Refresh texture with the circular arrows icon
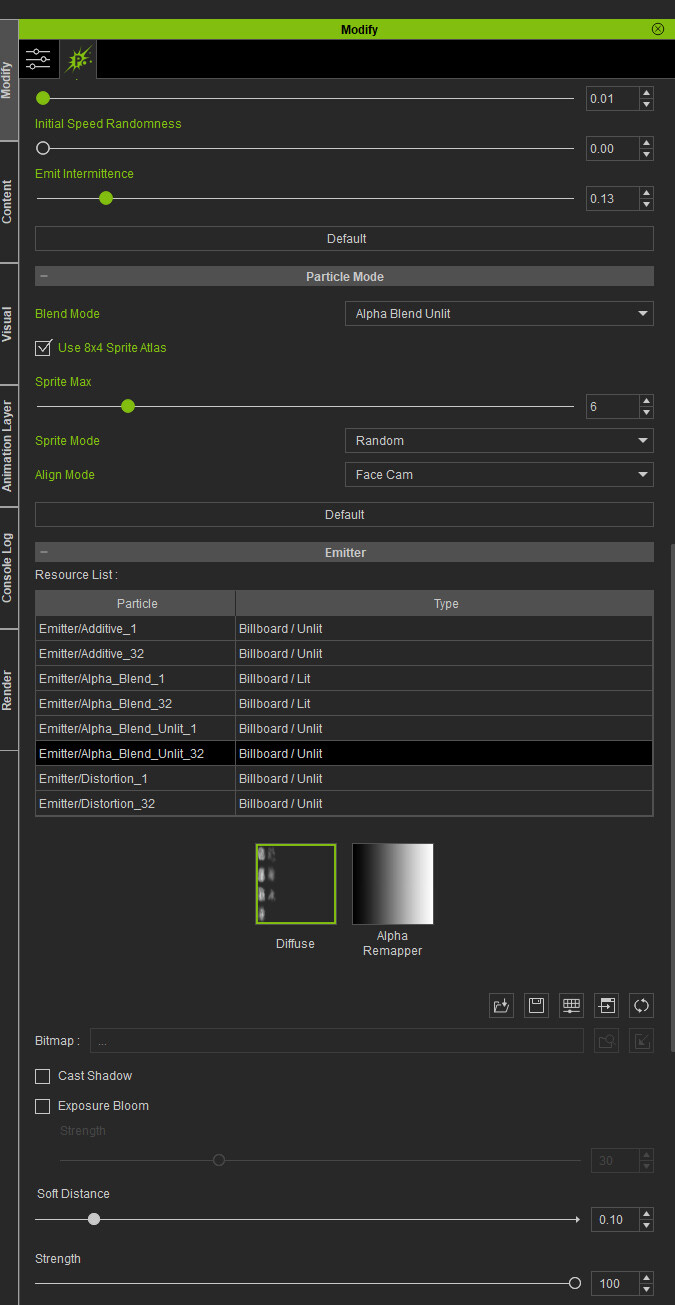This screenshot has width=675, height=1305. [642, 1006]
